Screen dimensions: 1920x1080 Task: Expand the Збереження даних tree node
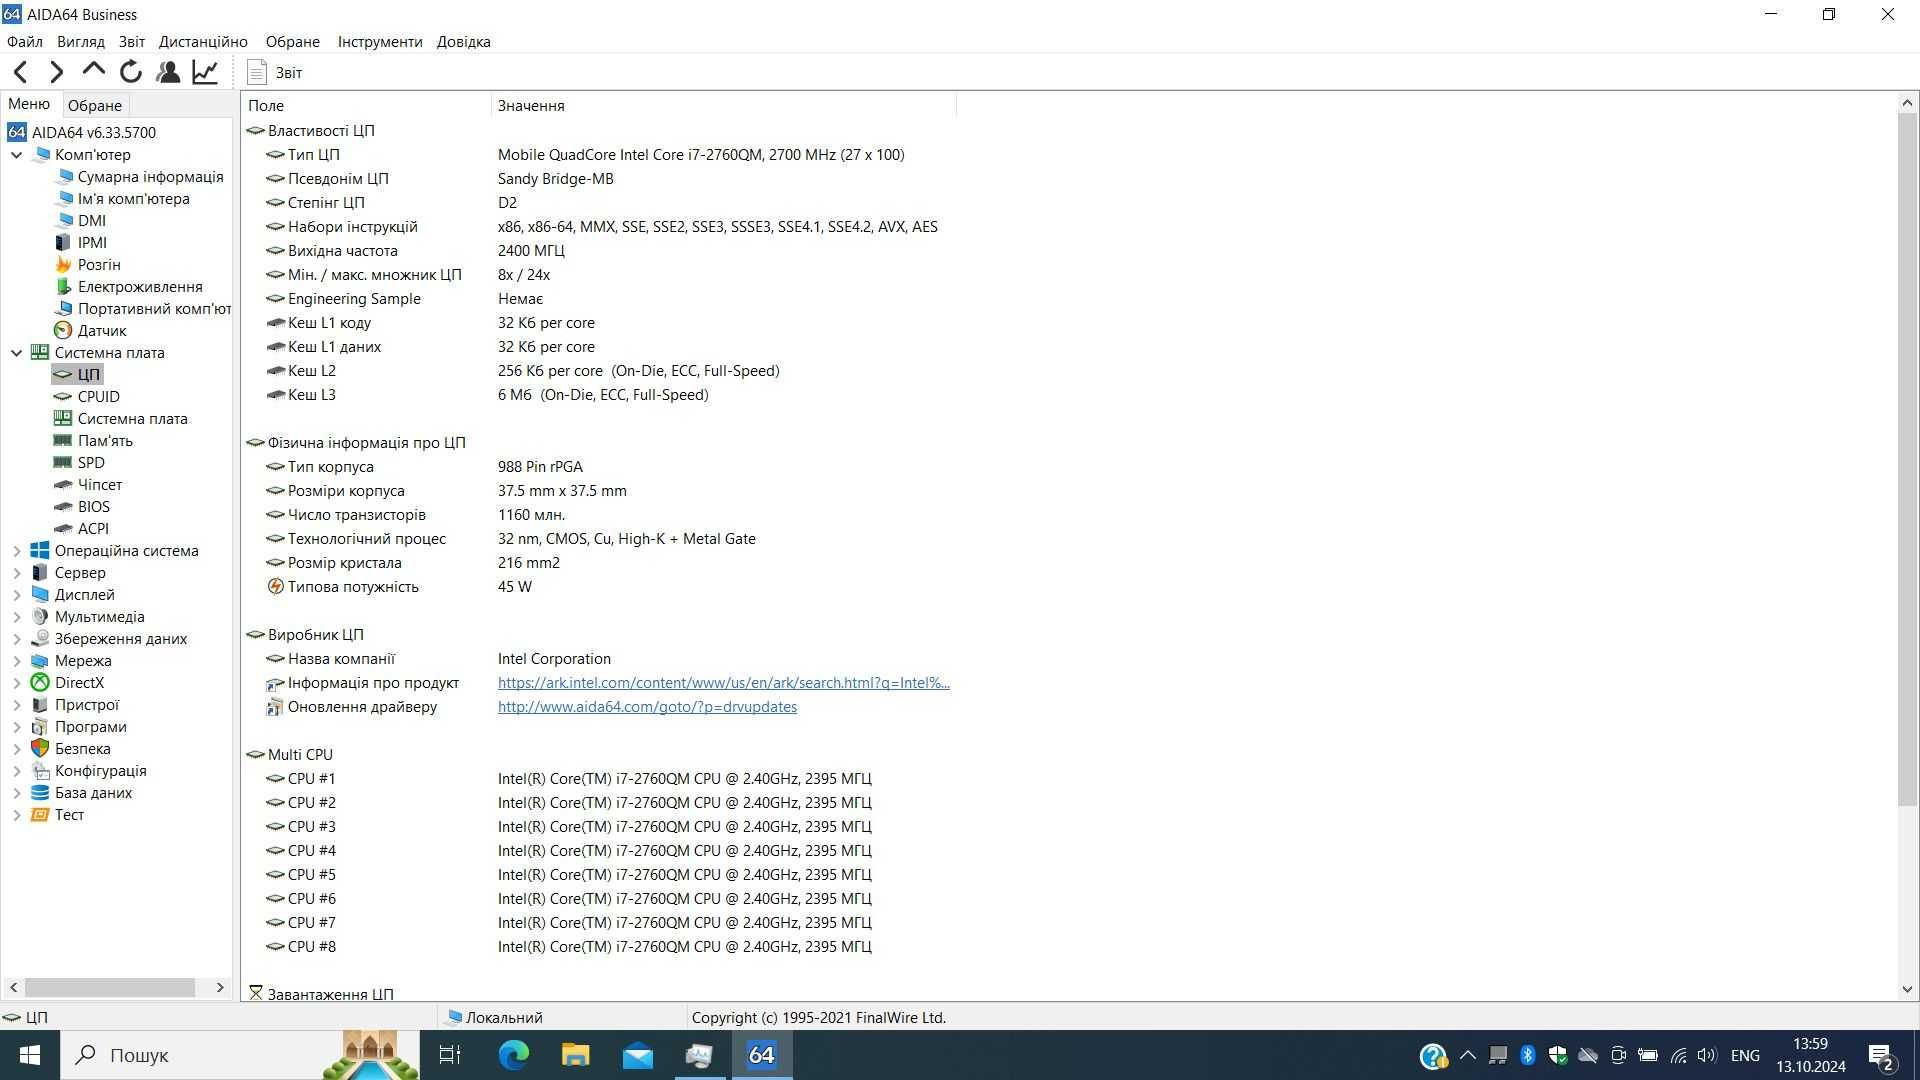tap(16, 639)
